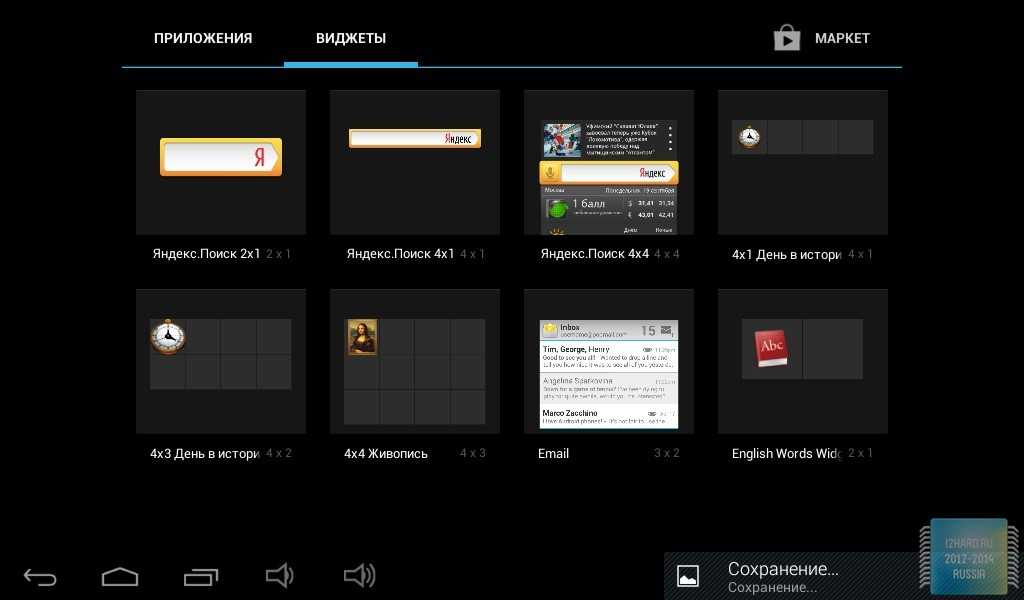Tap the Android back navigation arrow
This screenshot has height=600, width=1024.
pos(40,576)
